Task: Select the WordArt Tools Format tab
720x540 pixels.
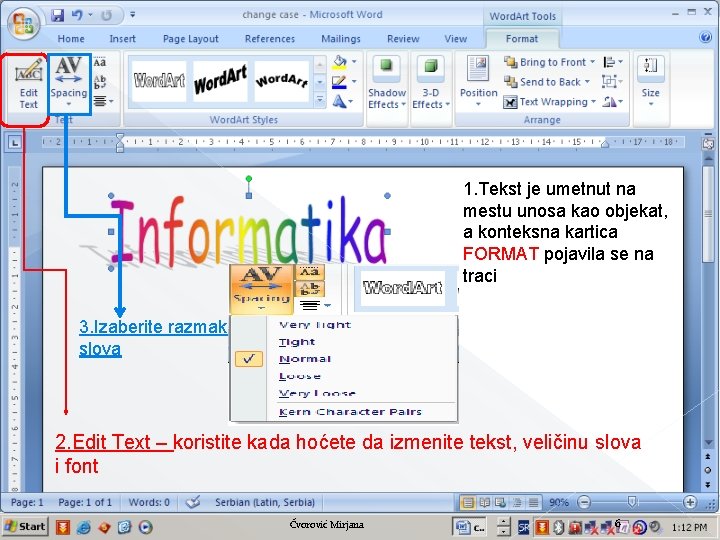Action: coord(522,39)
